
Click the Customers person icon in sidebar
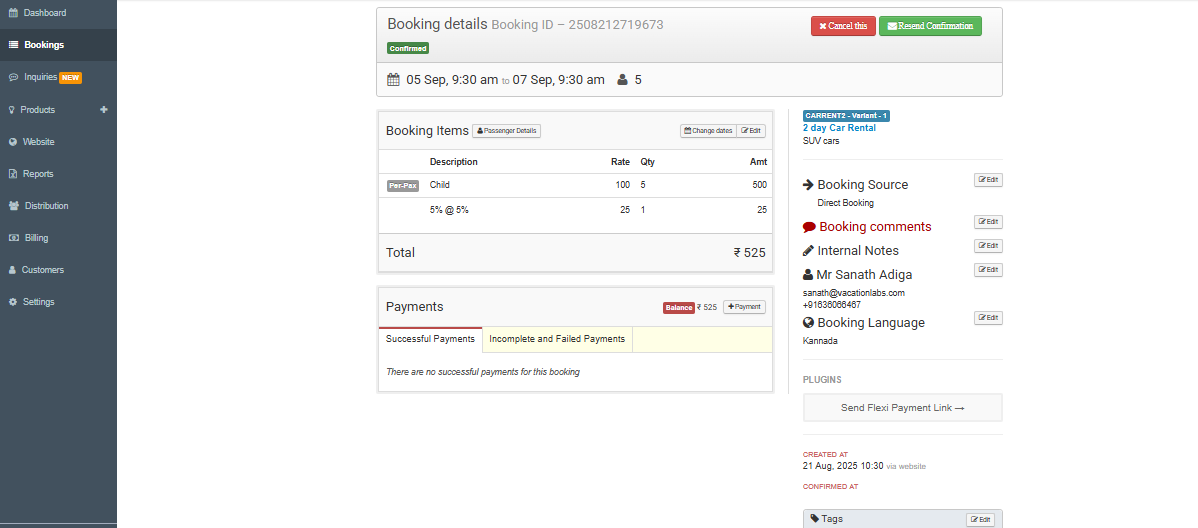click(x=13, y=270)
